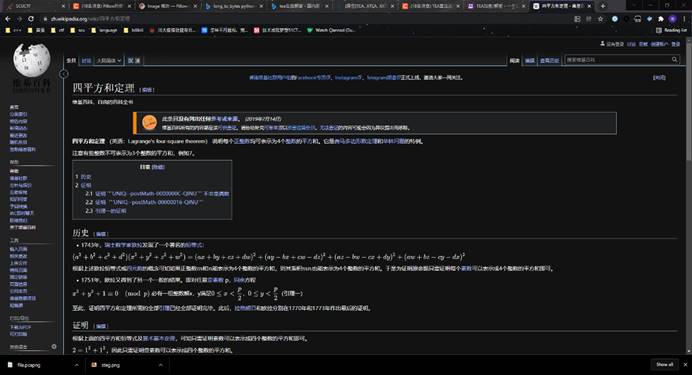Reload the page with the refresh icon
Screen dimensions: 692x375
click(x=30, y=19)
